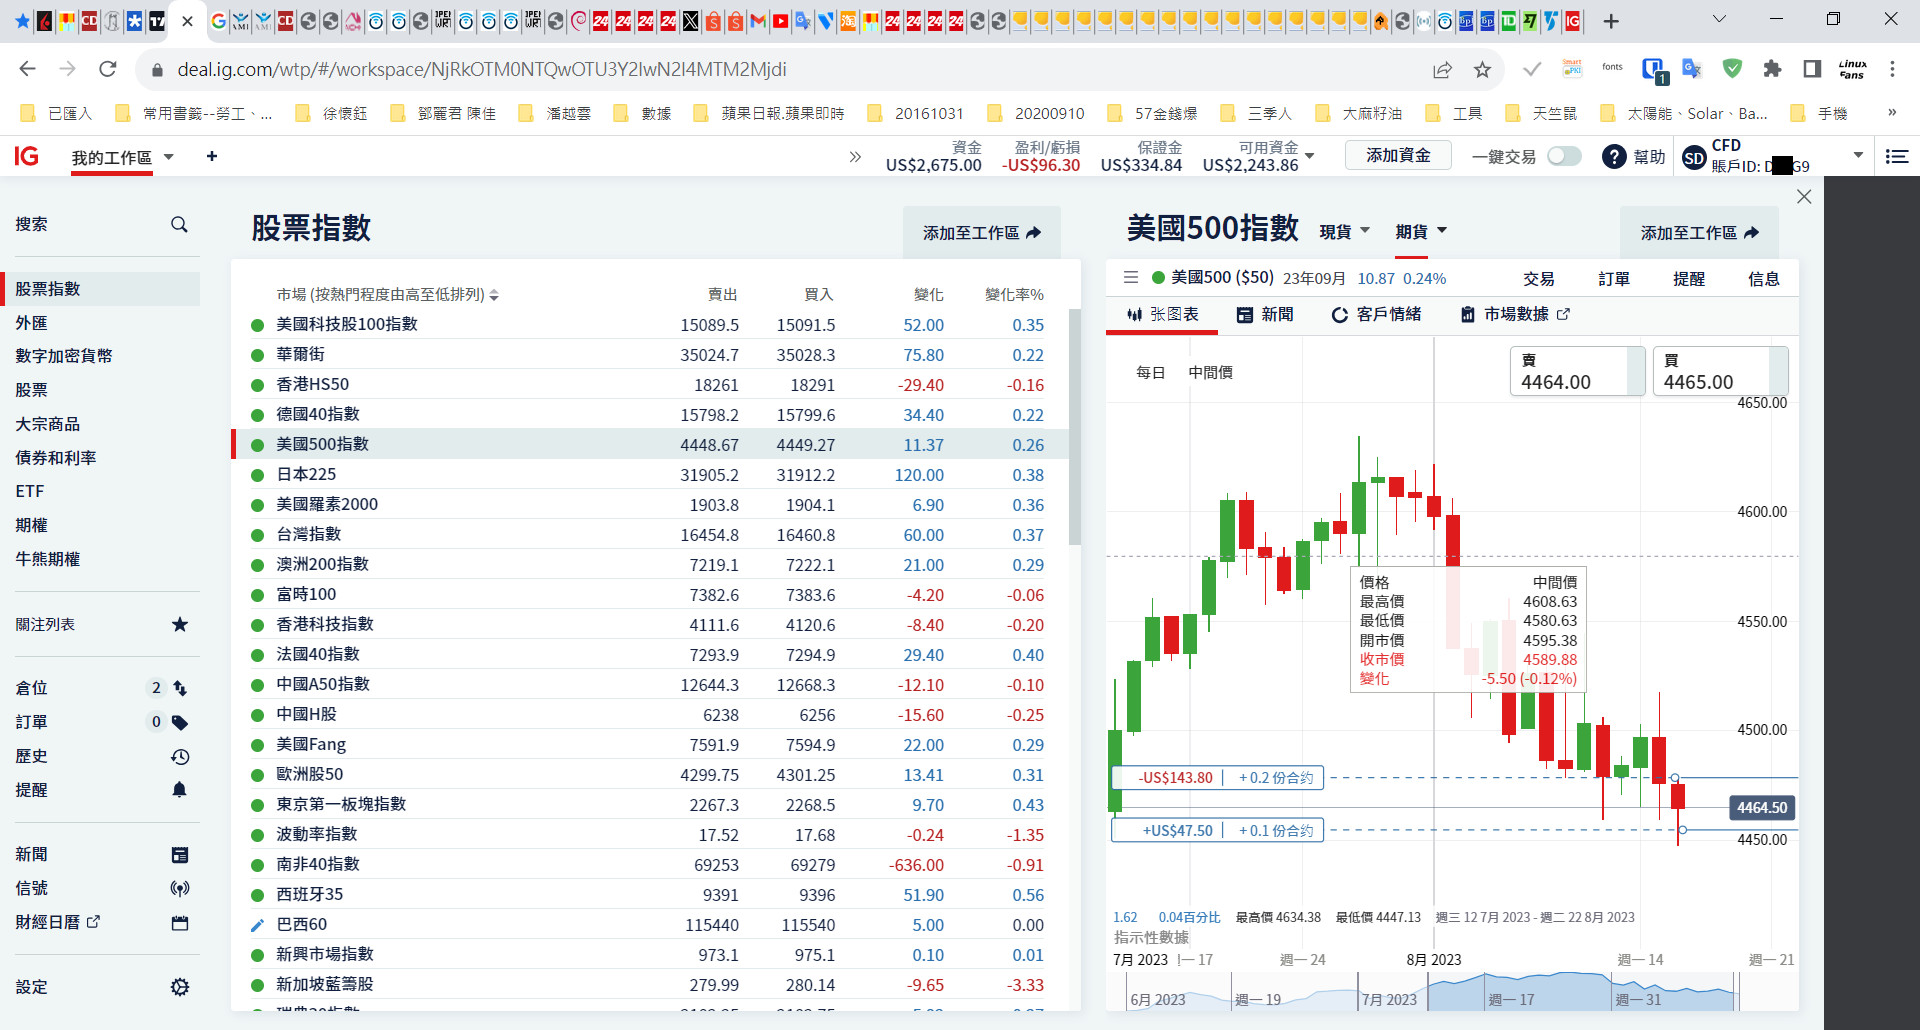The image size is (1920, 1030).
Task: Click the index list vertical scrollbar
Action: tap(1075, 427)
